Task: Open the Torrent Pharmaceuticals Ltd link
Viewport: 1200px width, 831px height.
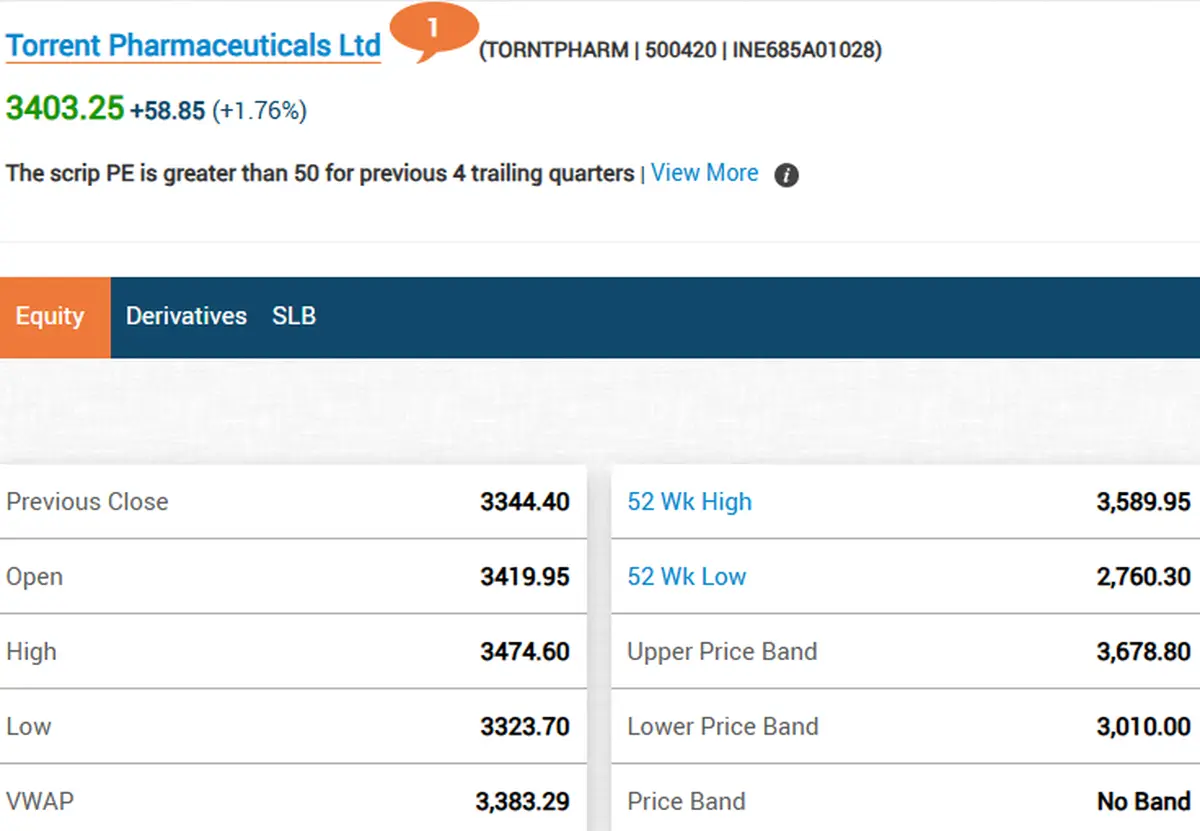Action: tap(194, 46)
